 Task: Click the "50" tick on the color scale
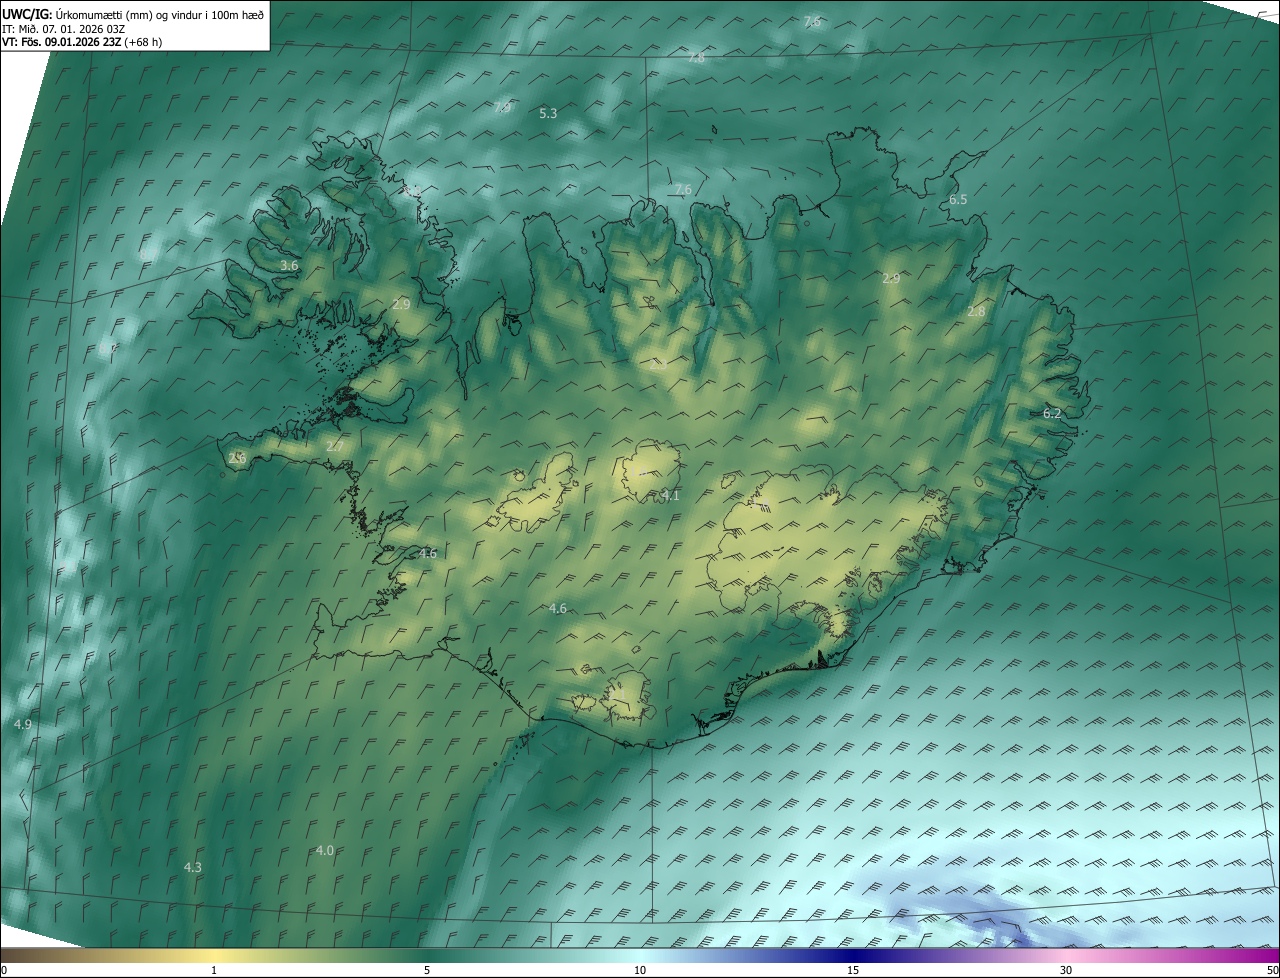[x=1272, y=971]
